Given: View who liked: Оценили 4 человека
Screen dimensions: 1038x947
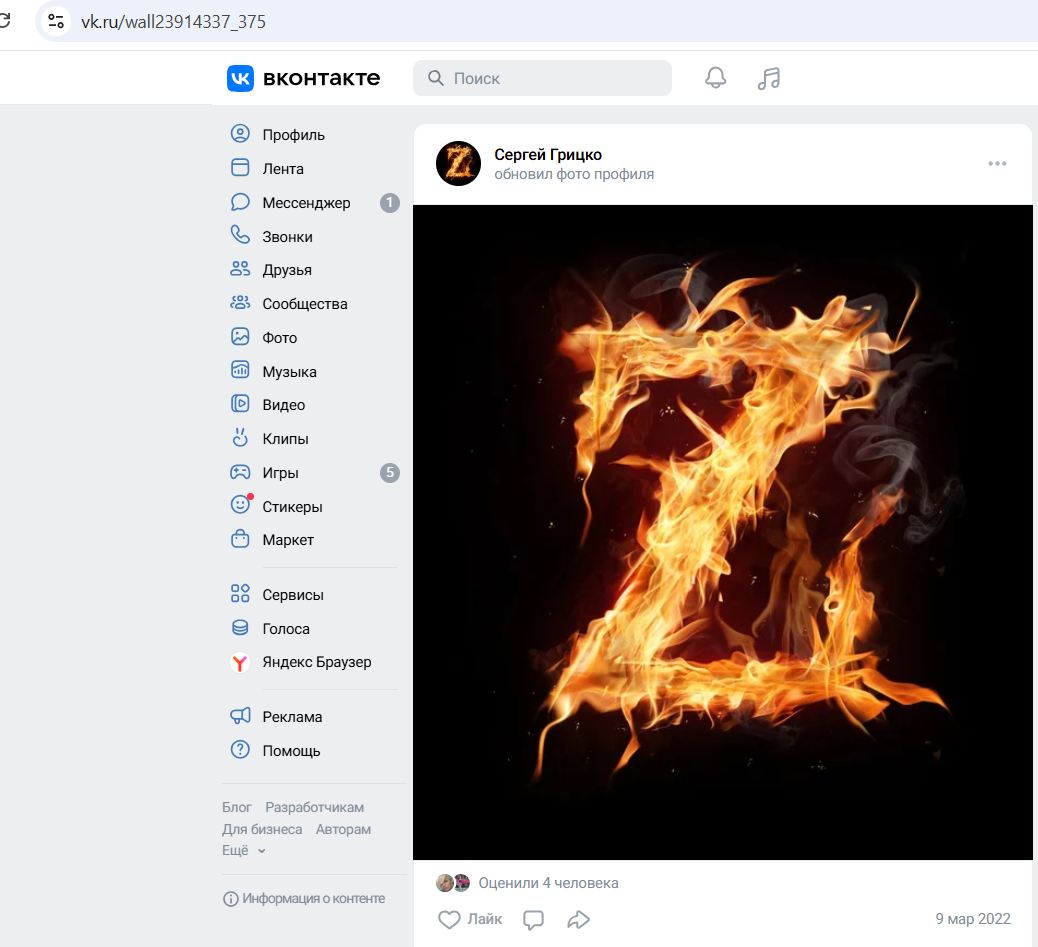Looking at the screenshot, I should point(548,883).
